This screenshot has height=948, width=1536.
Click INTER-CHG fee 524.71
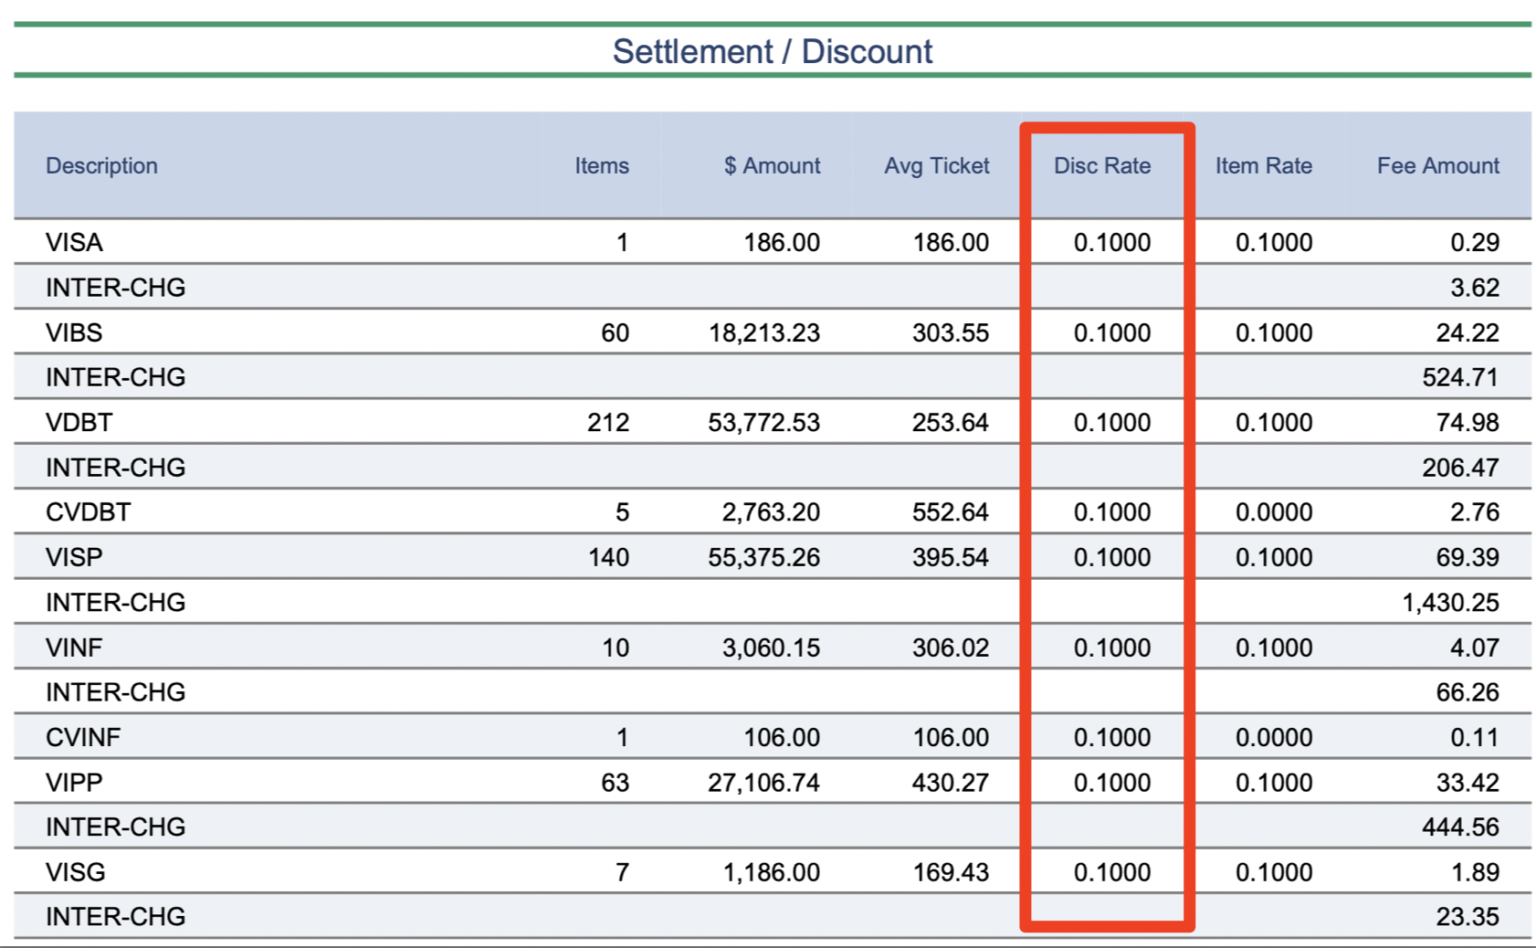pyautogui.click(x=1461, y=378)
